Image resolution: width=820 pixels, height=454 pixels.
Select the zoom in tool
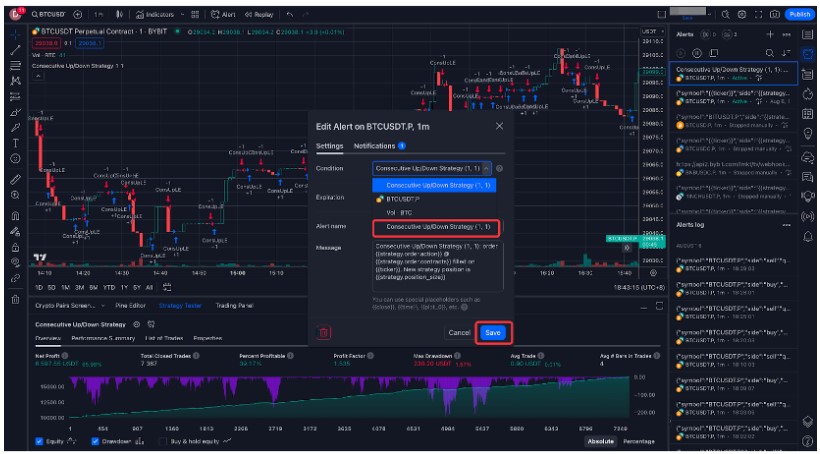click(x=15, y=195)
